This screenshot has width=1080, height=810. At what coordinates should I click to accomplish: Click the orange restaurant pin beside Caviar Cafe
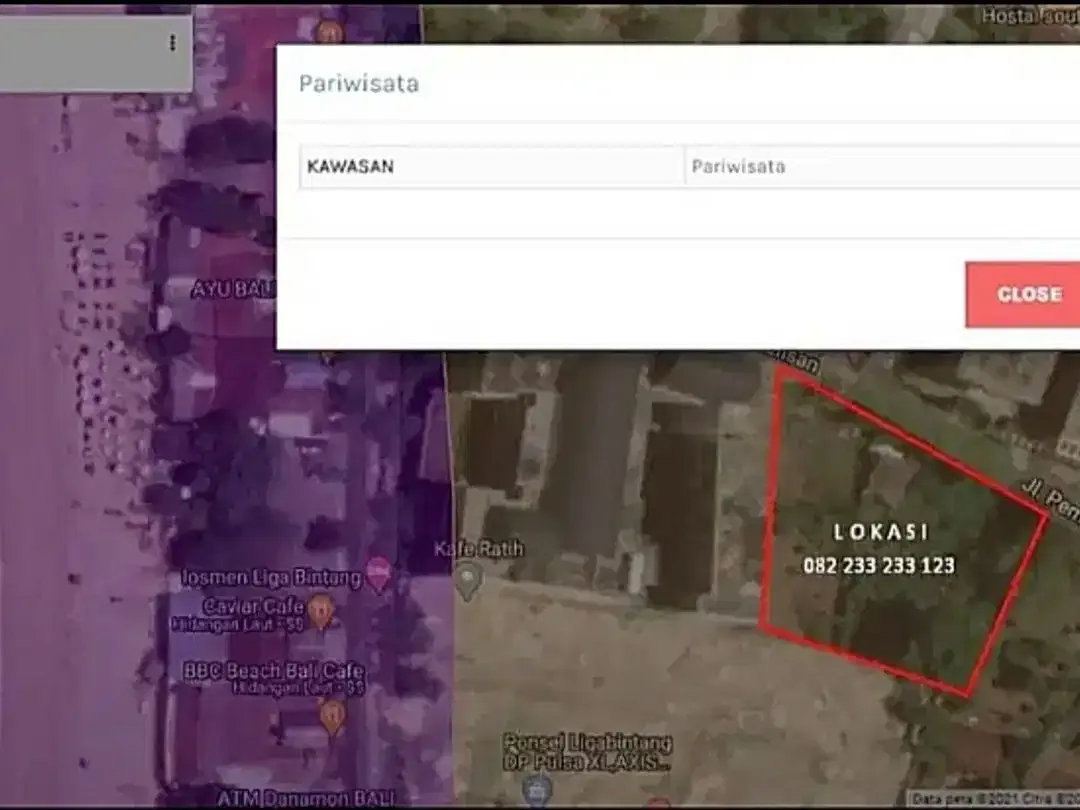[320, 612]
